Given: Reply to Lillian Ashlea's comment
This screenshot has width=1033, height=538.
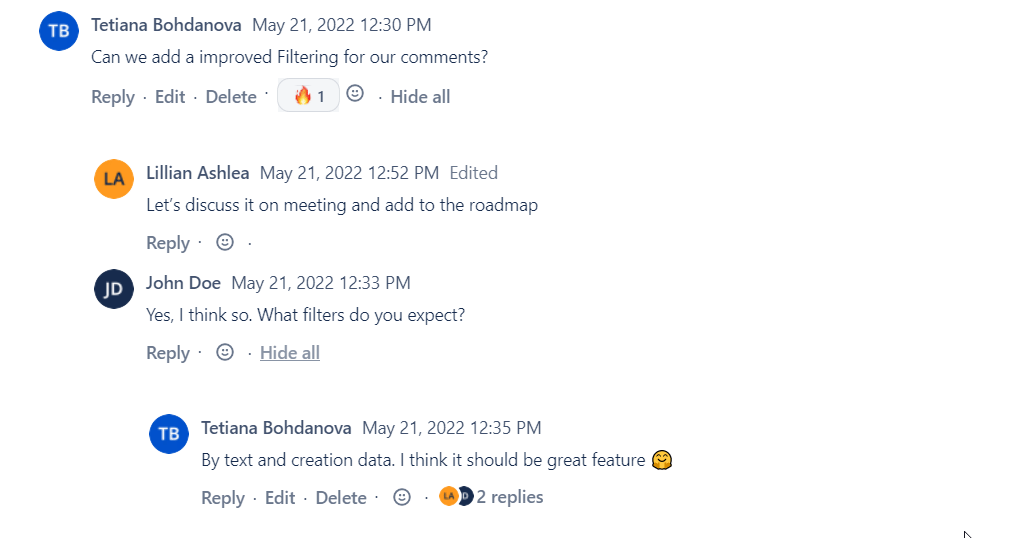Looking at the screenshot, I should pos(168,243).
